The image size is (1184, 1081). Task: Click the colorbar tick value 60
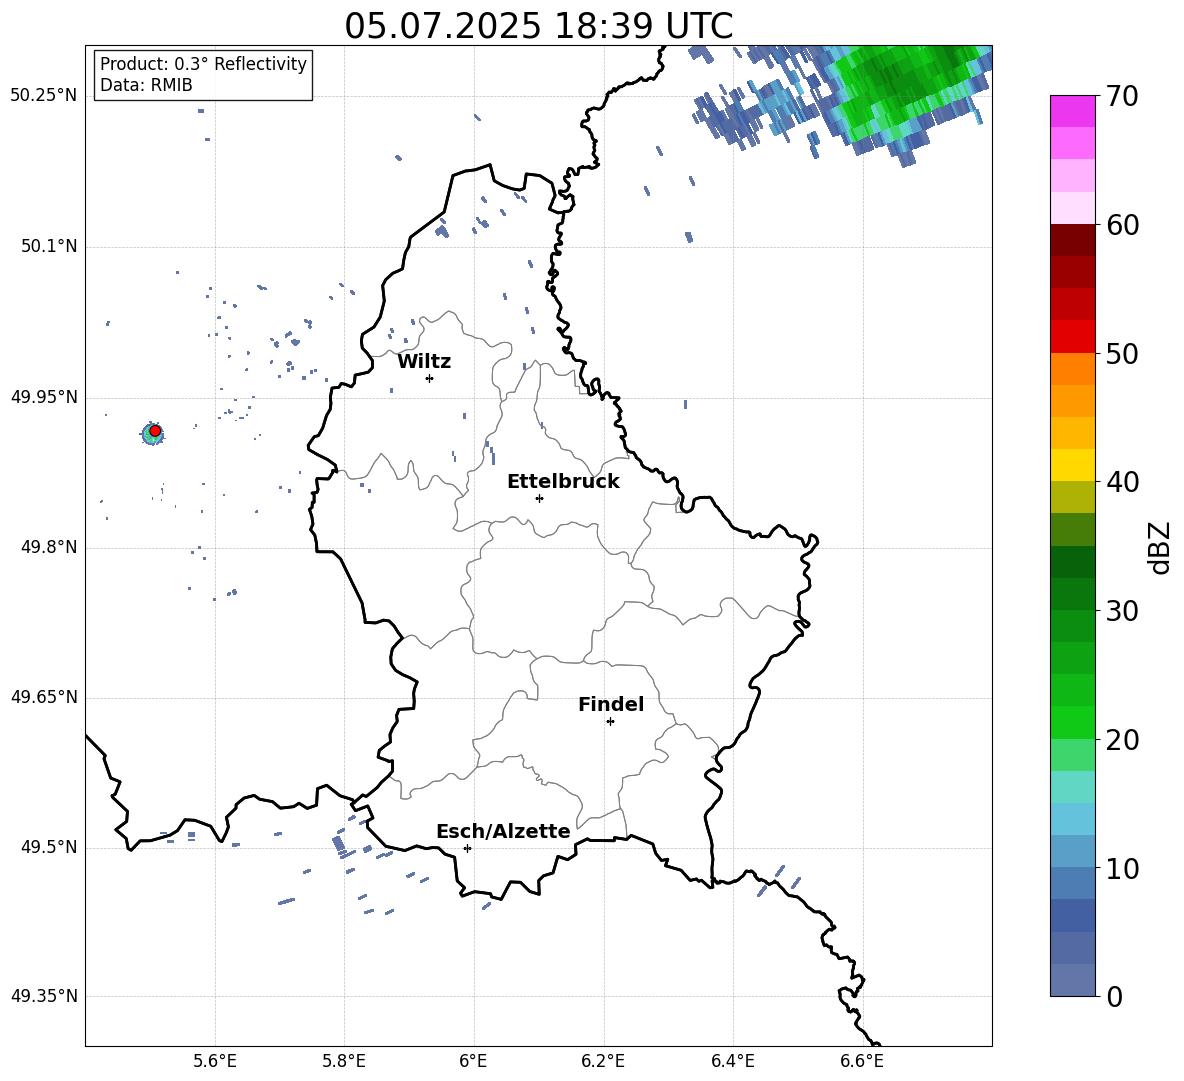1123,225
